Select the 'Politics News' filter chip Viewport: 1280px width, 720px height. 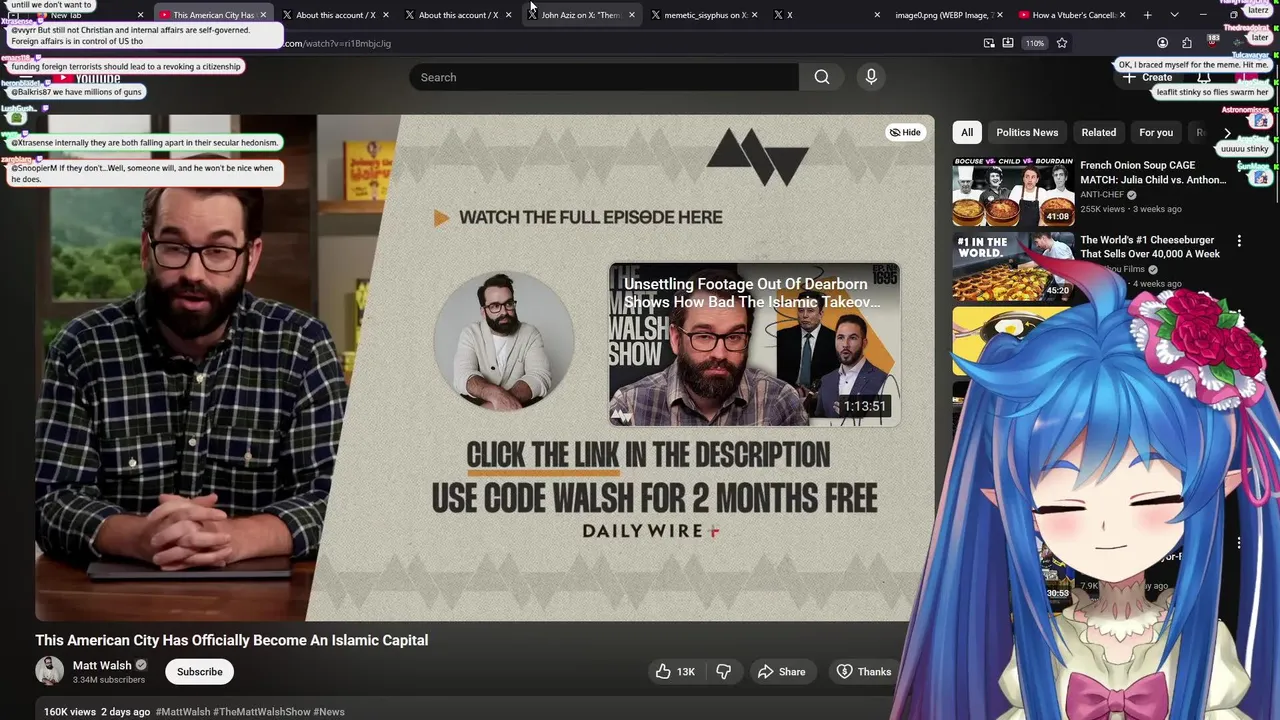1027,132
